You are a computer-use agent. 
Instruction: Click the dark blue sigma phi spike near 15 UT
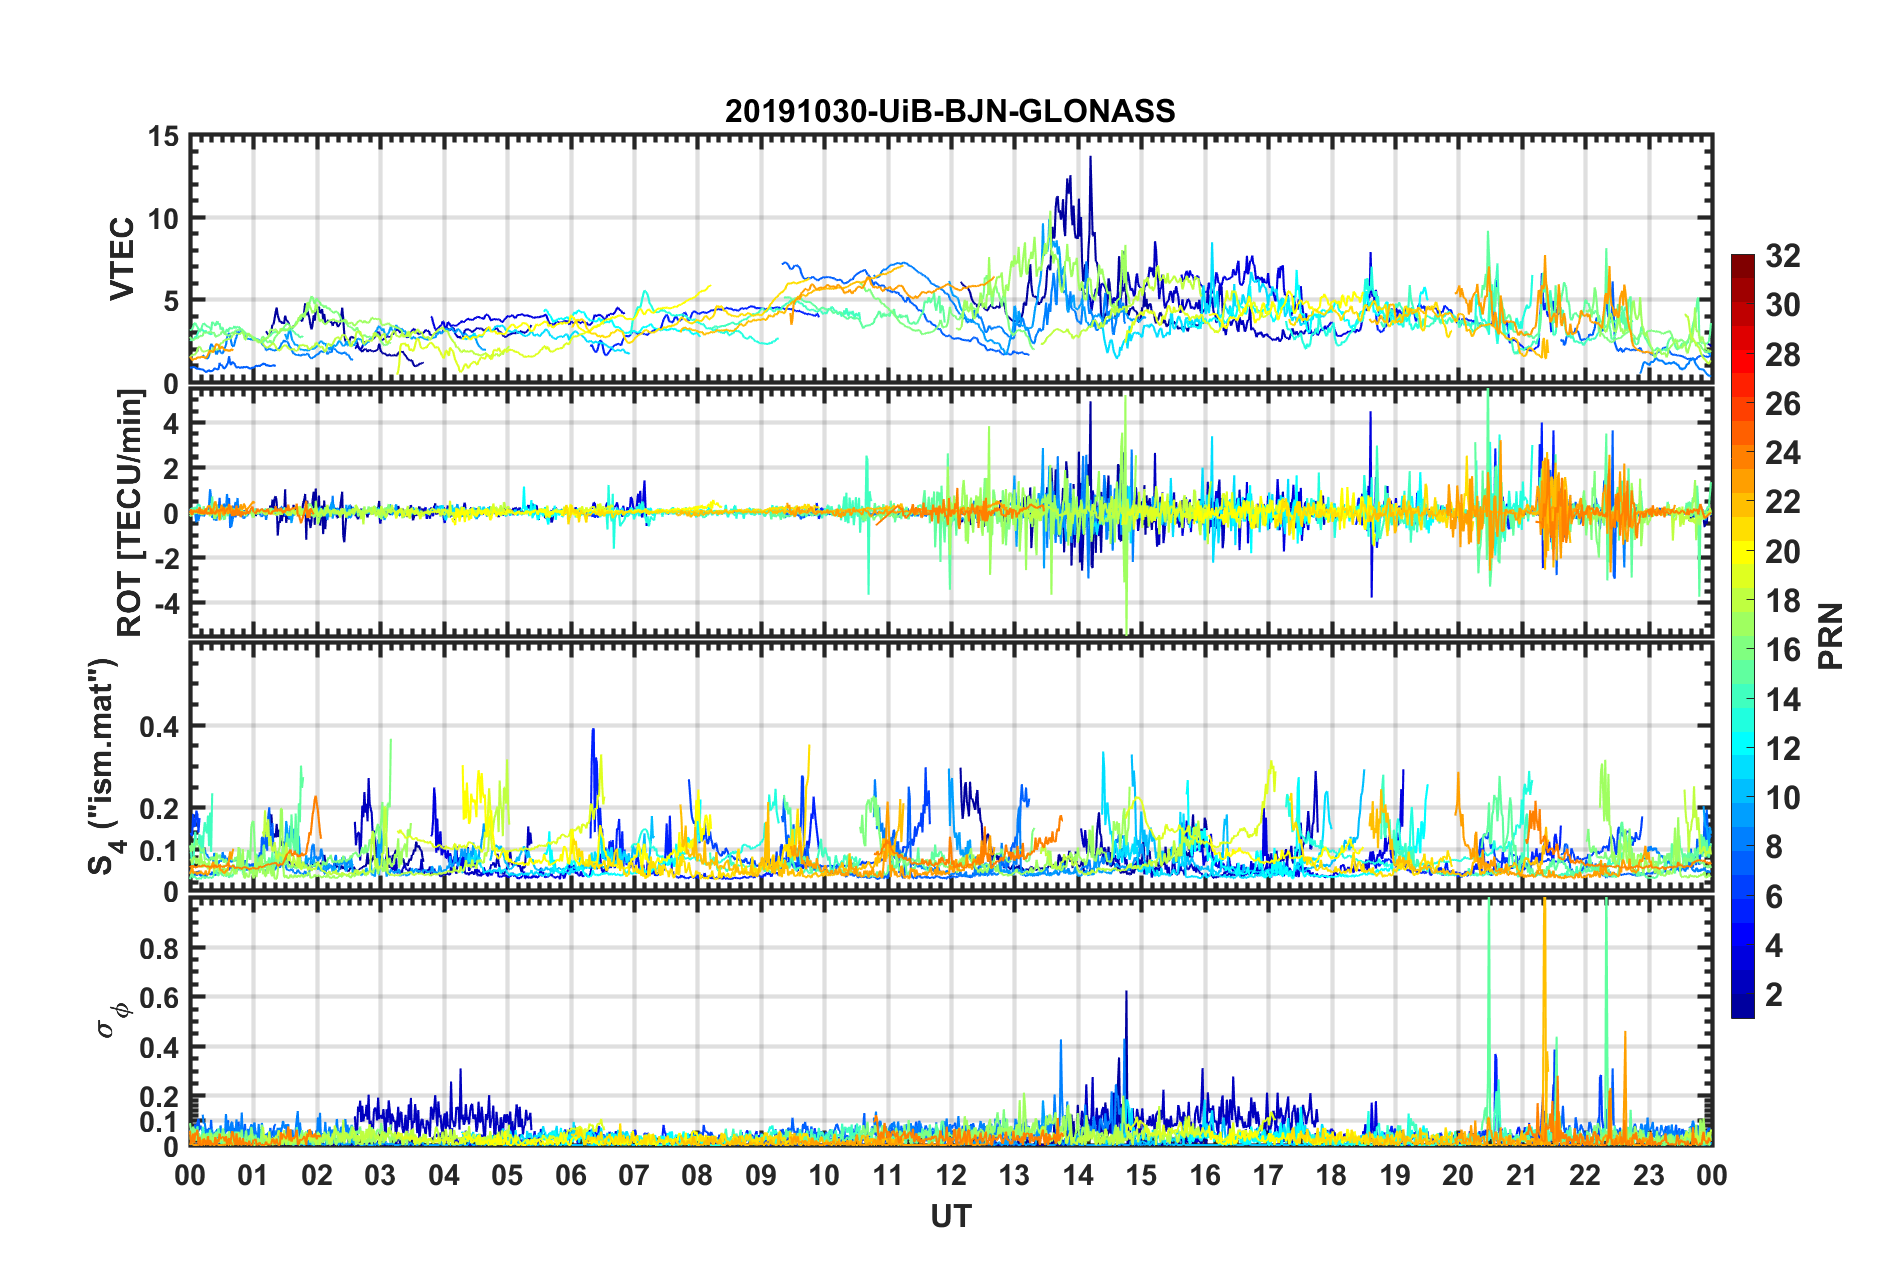(1126, 994)
